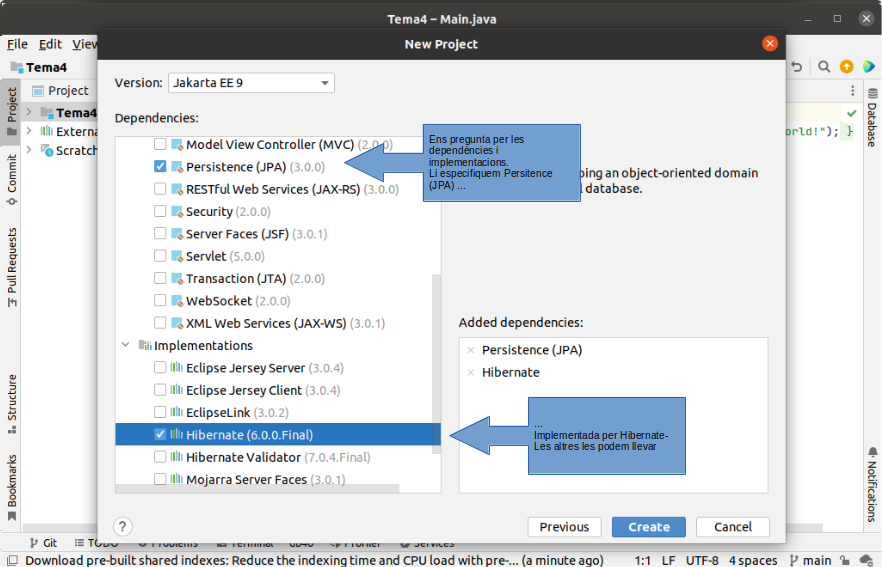
Task: Click the Tema4 breadcrumb in navigation bar
Action: click(39, 67)
